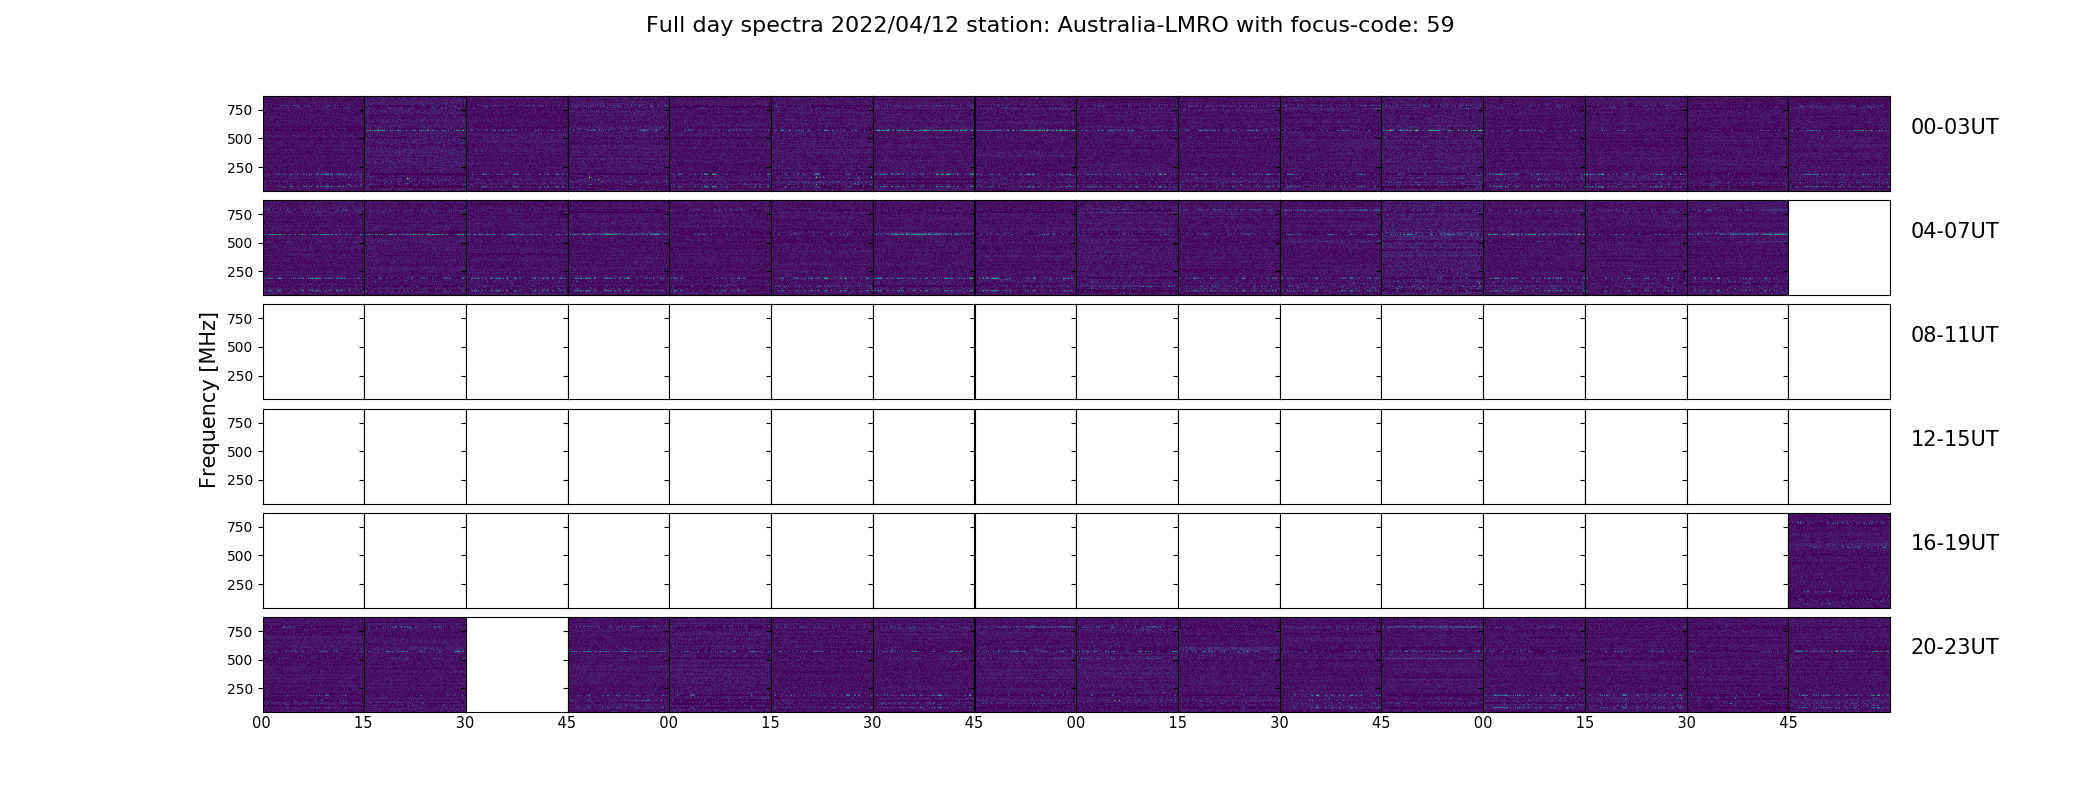This screenshot has height=800, width=2100.
Task: Select the 500 tick label in the 04-07UT row
Action: [x=240, y=243]
